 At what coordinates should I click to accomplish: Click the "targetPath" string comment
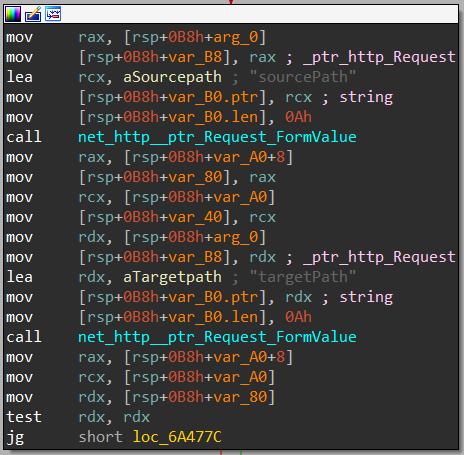click(x=303, y=277)
